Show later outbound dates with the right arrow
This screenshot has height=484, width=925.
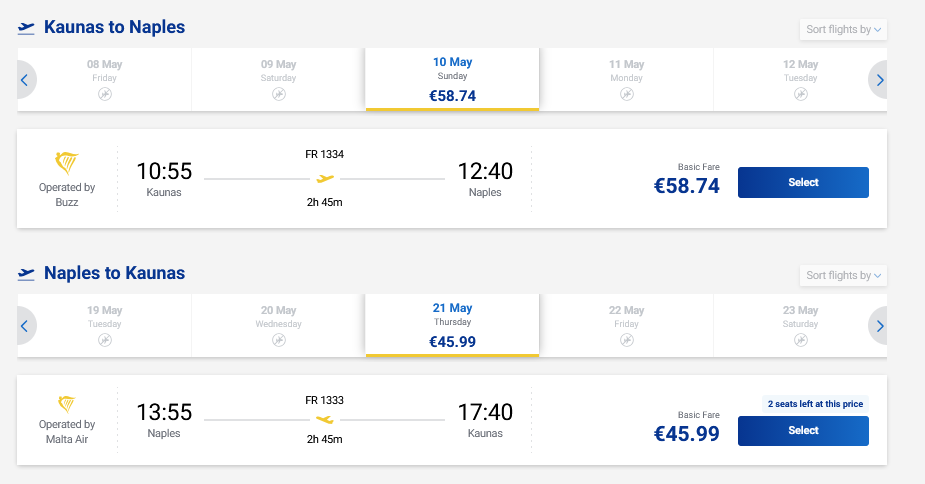tap(880, 80)
